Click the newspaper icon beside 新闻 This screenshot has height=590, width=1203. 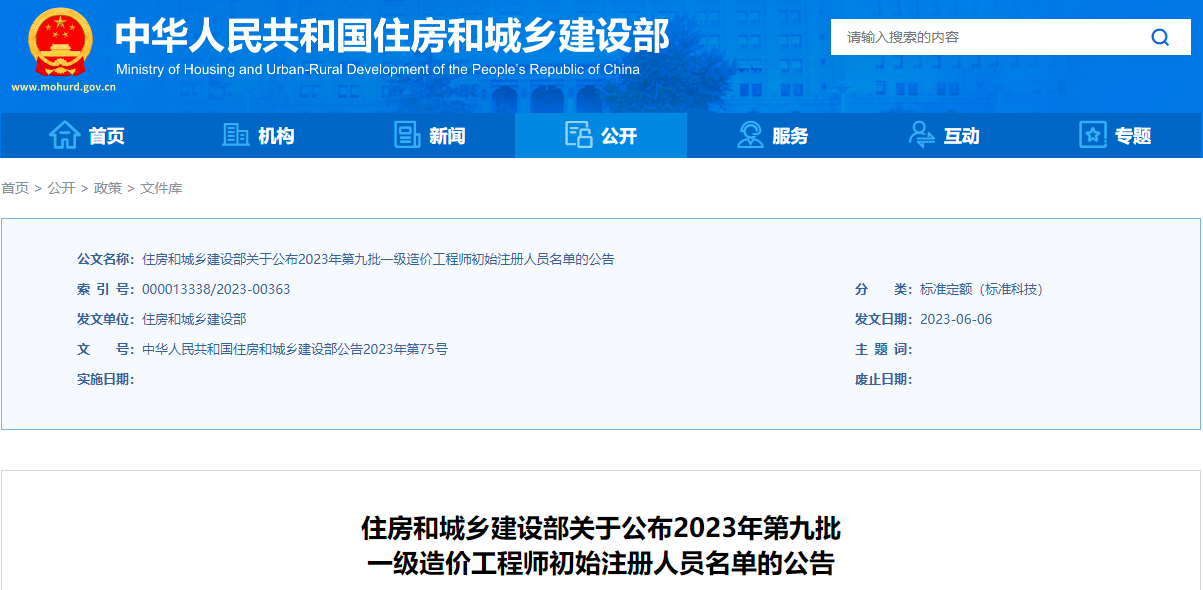coord(407,135)
